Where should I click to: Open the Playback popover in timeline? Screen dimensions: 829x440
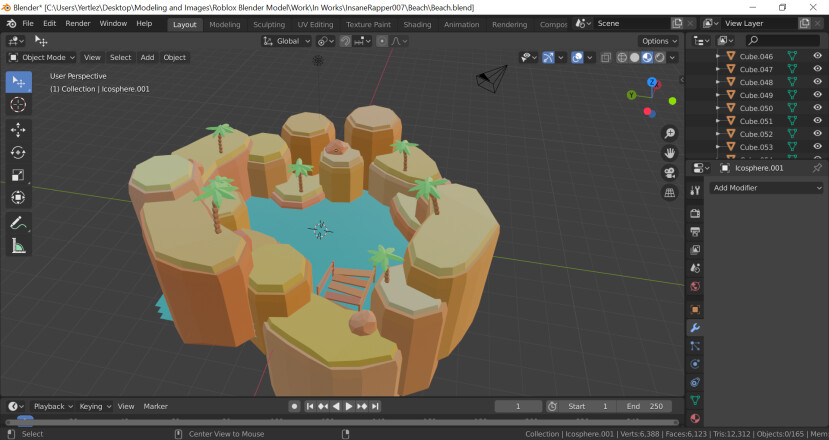click(x=52, y=406)
